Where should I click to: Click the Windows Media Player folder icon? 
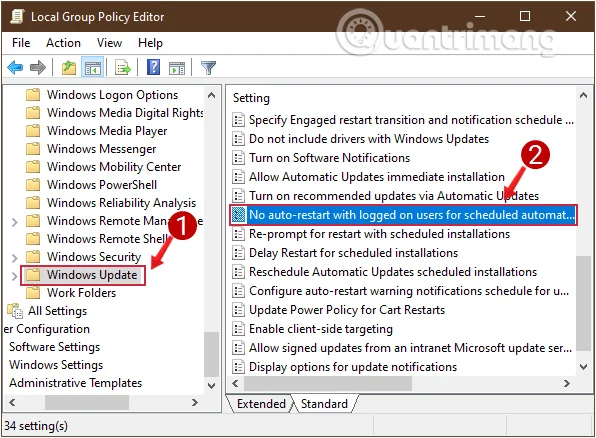(33, 130)
